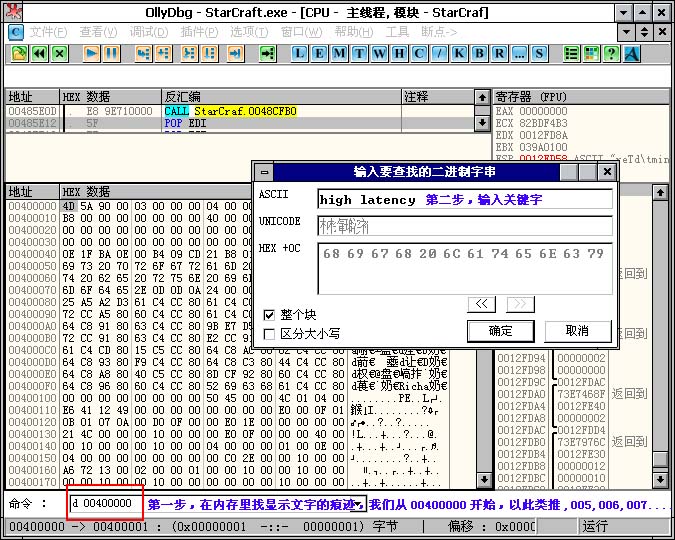
Task: Confirm the search with 确定
Action: click(501, 331)
